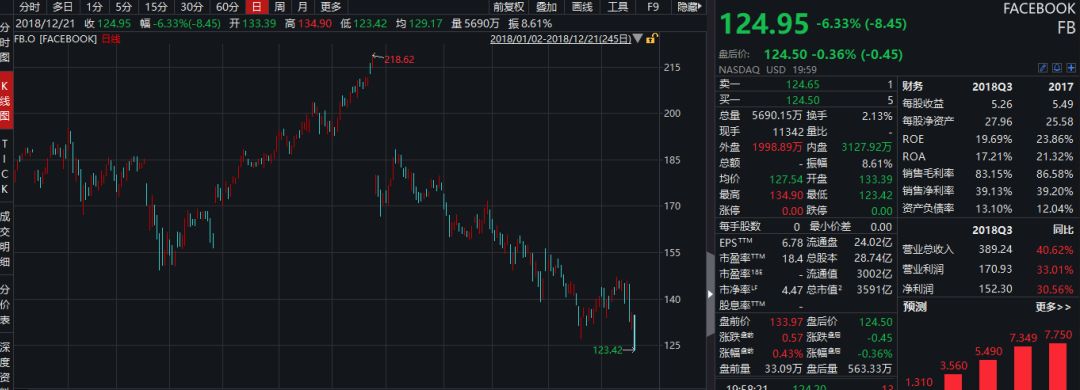Open the 分价表 sidebar tab
Screen dimensions: 1080x390
pos(6,306)
